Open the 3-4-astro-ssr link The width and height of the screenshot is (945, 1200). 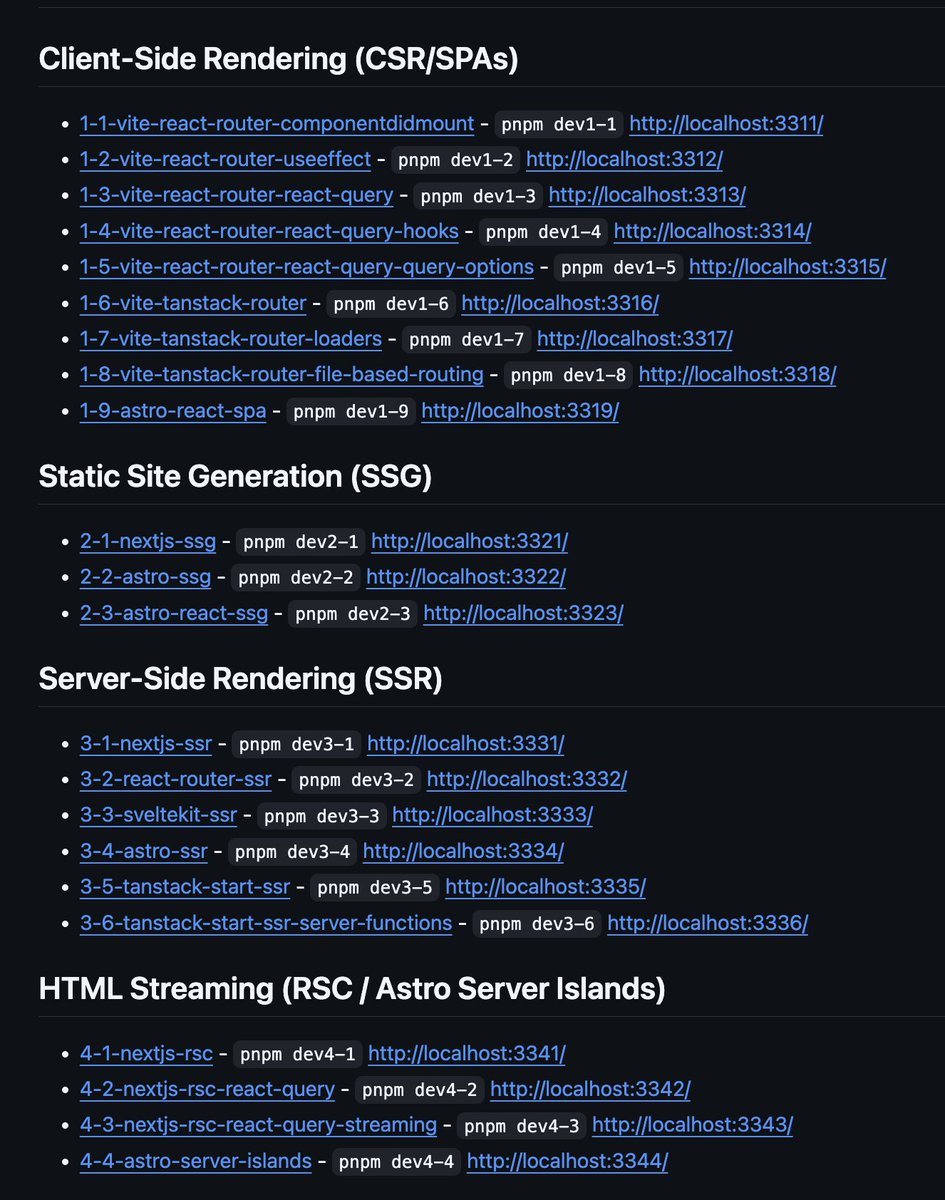pos(144,852)
